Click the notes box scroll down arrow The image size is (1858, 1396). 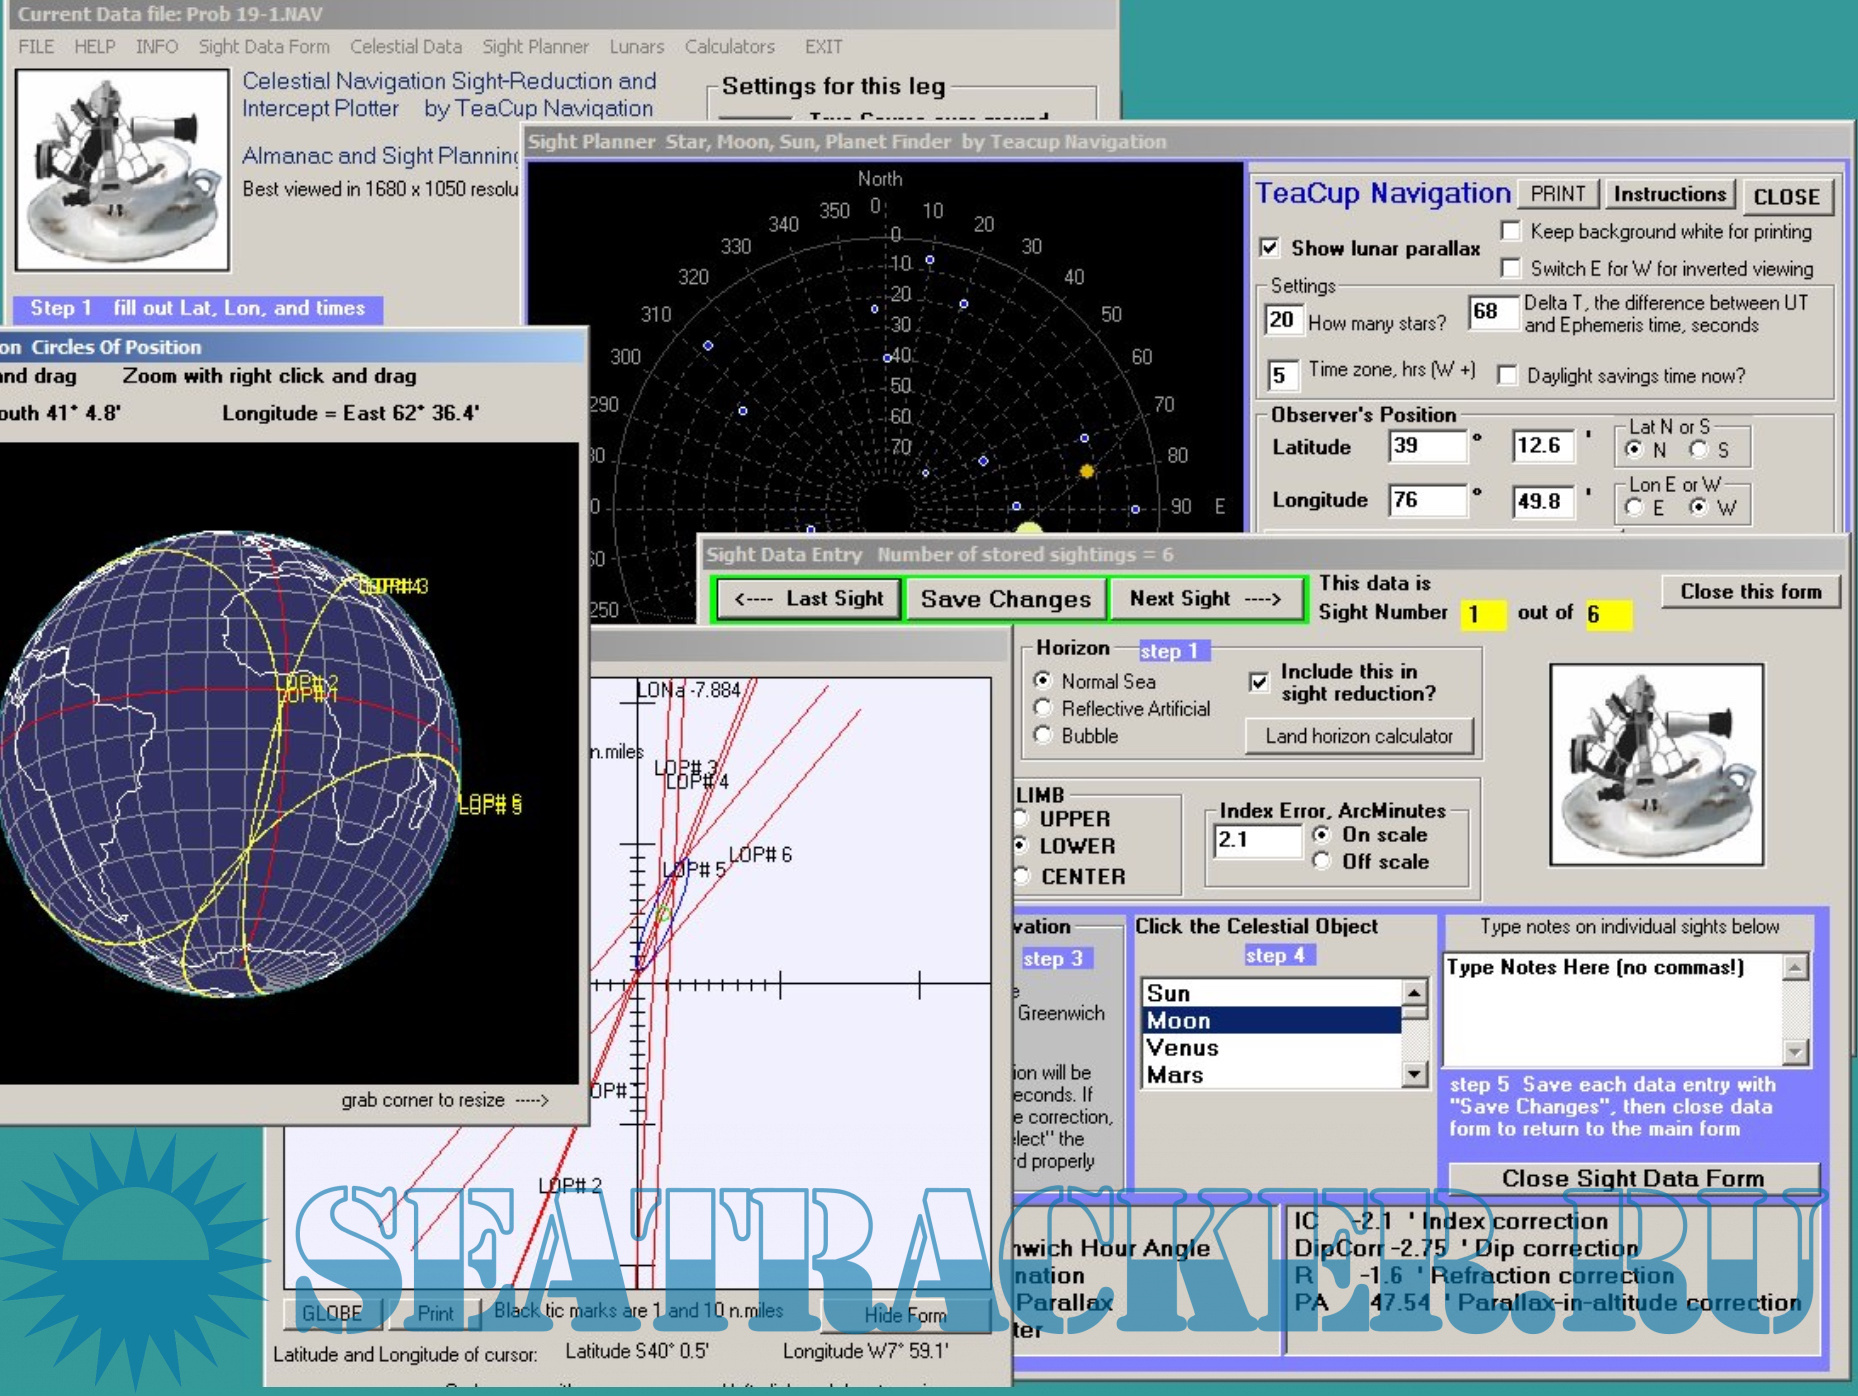pos(1796,1052)
